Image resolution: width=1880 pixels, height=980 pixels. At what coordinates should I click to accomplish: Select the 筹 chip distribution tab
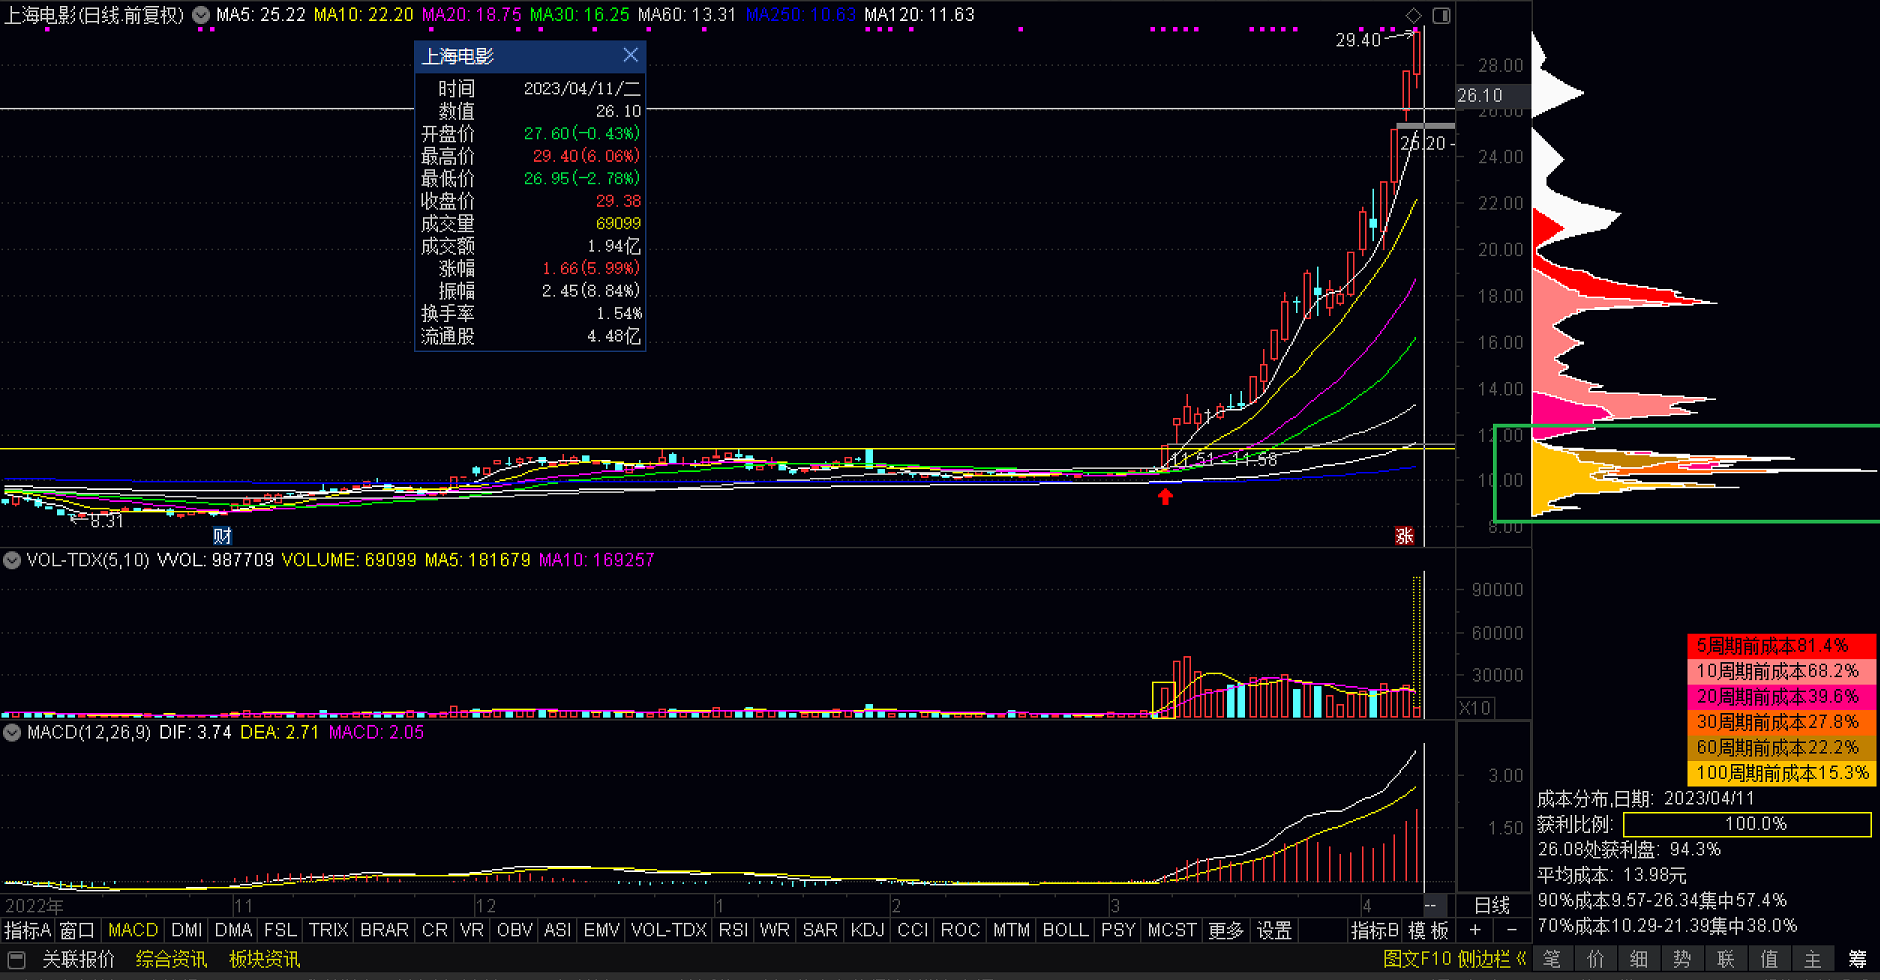click(x=1857, y=959)
